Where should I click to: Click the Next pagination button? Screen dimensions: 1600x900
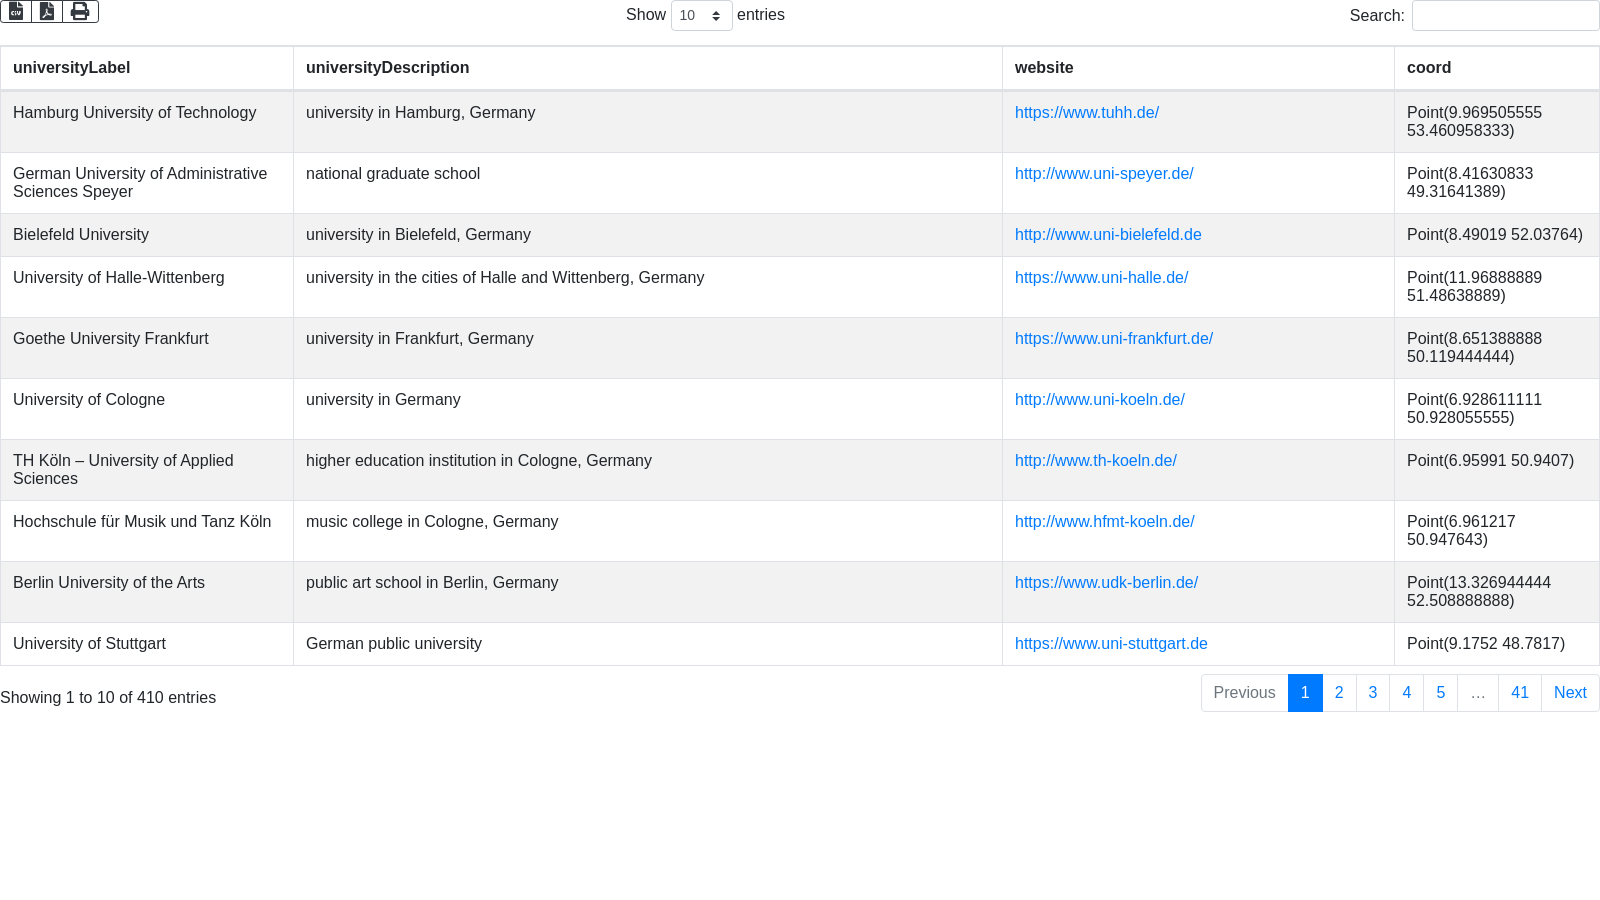[x=1570, y=693]
